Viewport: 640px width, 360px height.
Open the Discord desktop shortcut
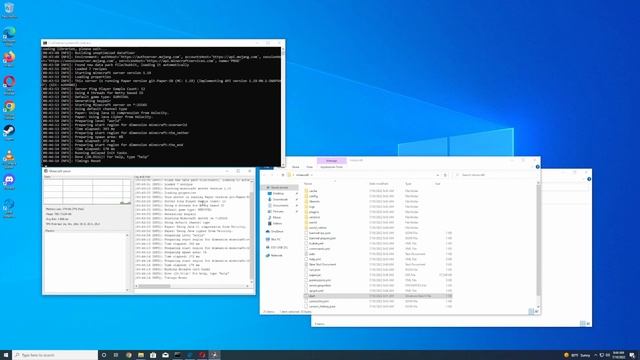click(9, 182)
